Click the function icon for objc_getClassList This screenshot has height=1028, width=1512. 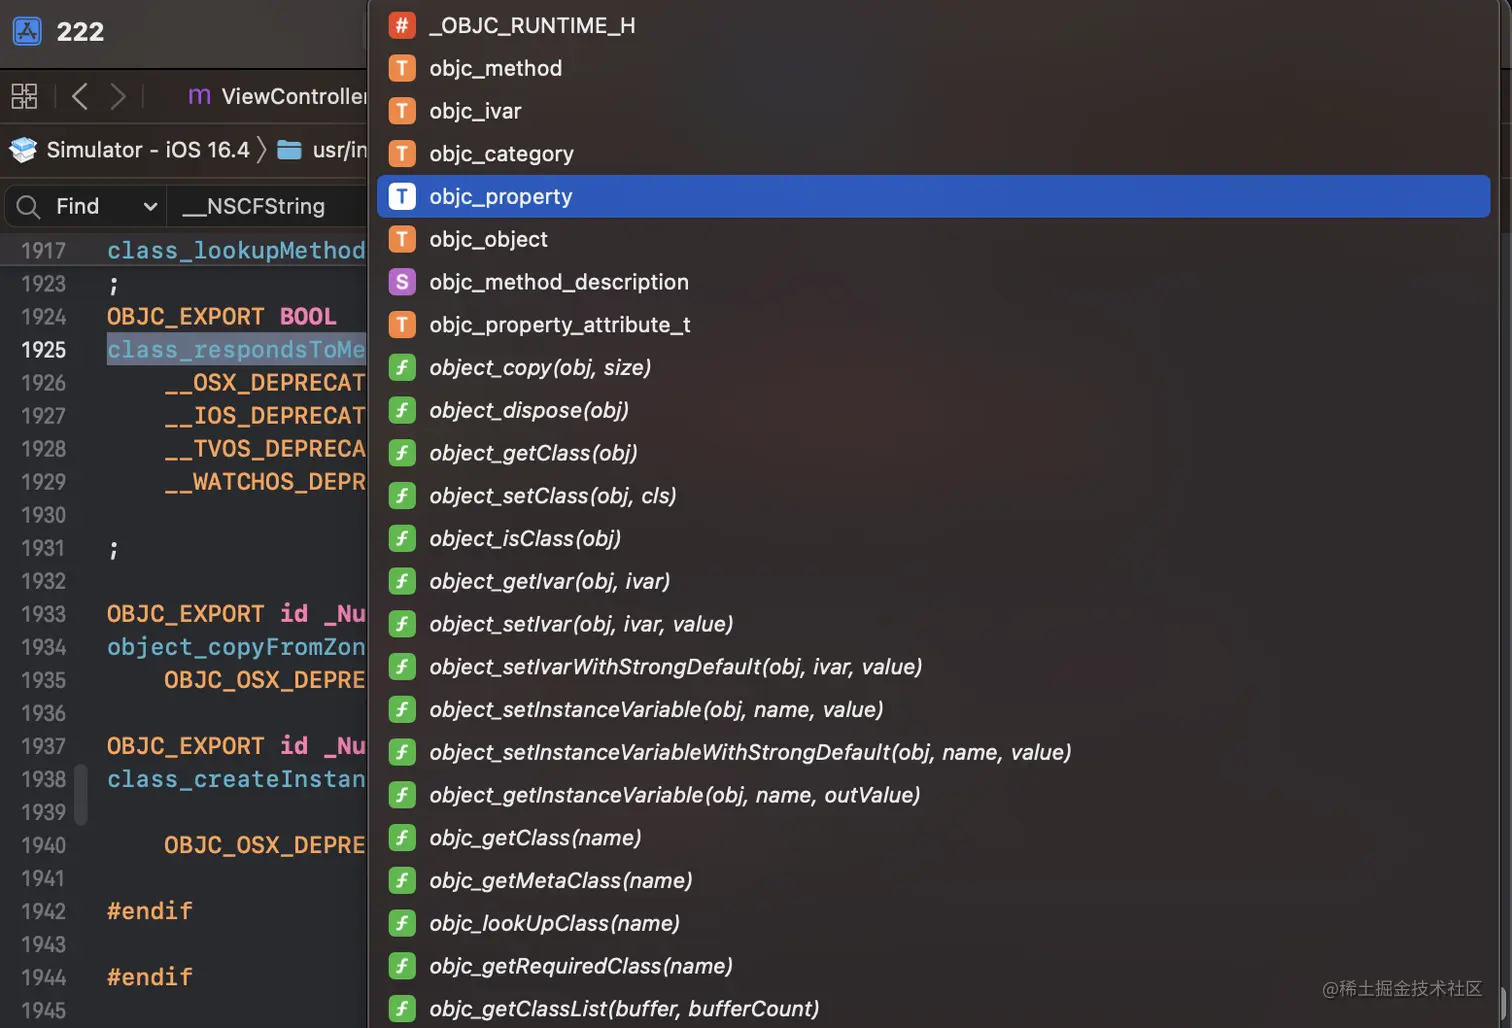click(402, 1009)
